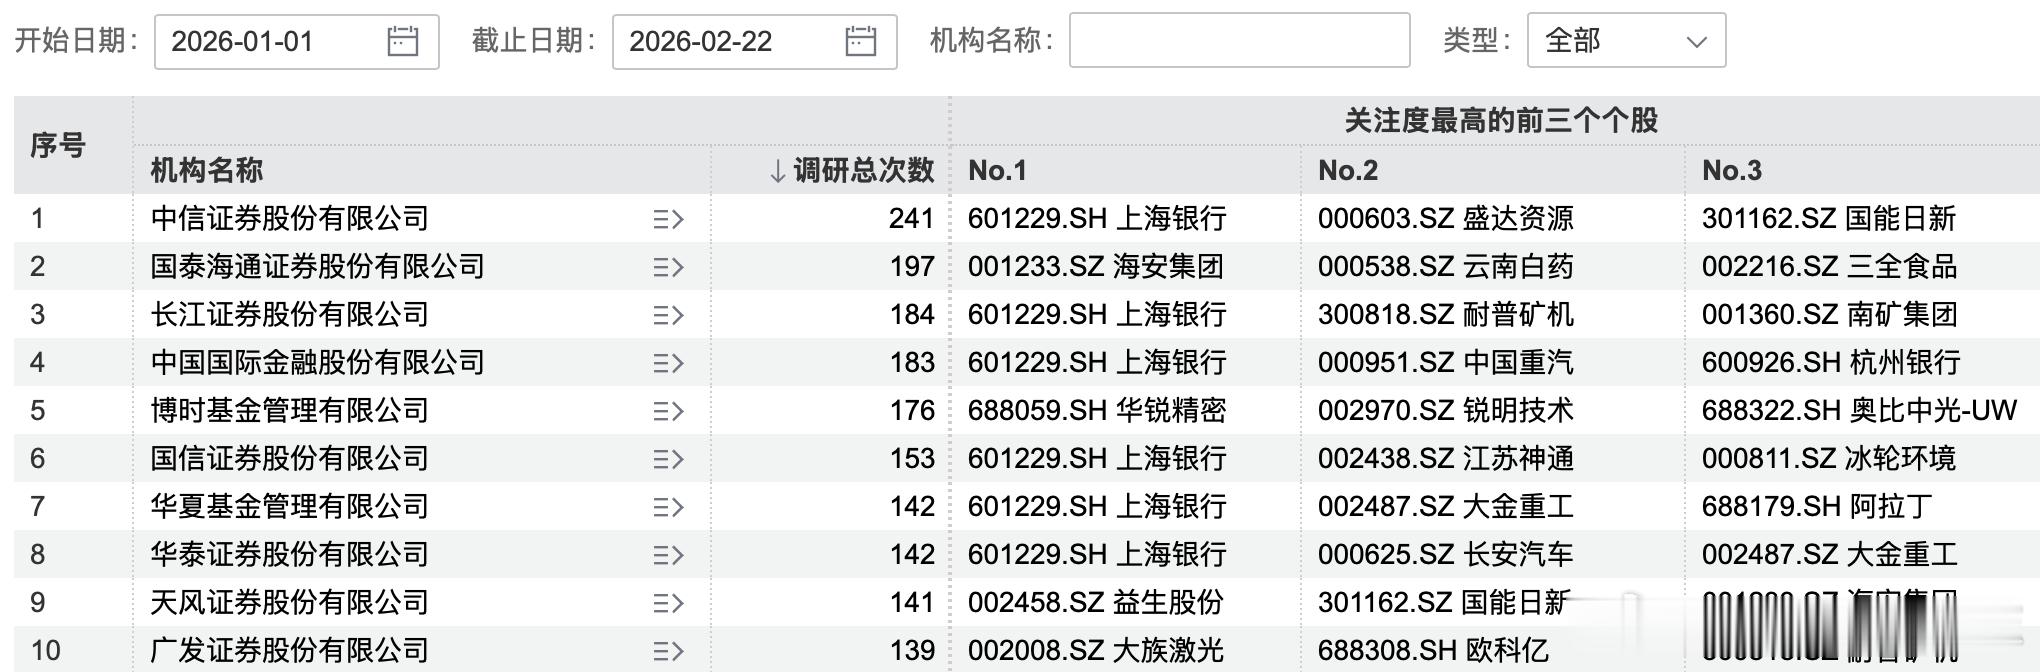Open details icon for 国信证券股份有限公司
This screenshot has height=672, width=2040.
pos(668,459)
